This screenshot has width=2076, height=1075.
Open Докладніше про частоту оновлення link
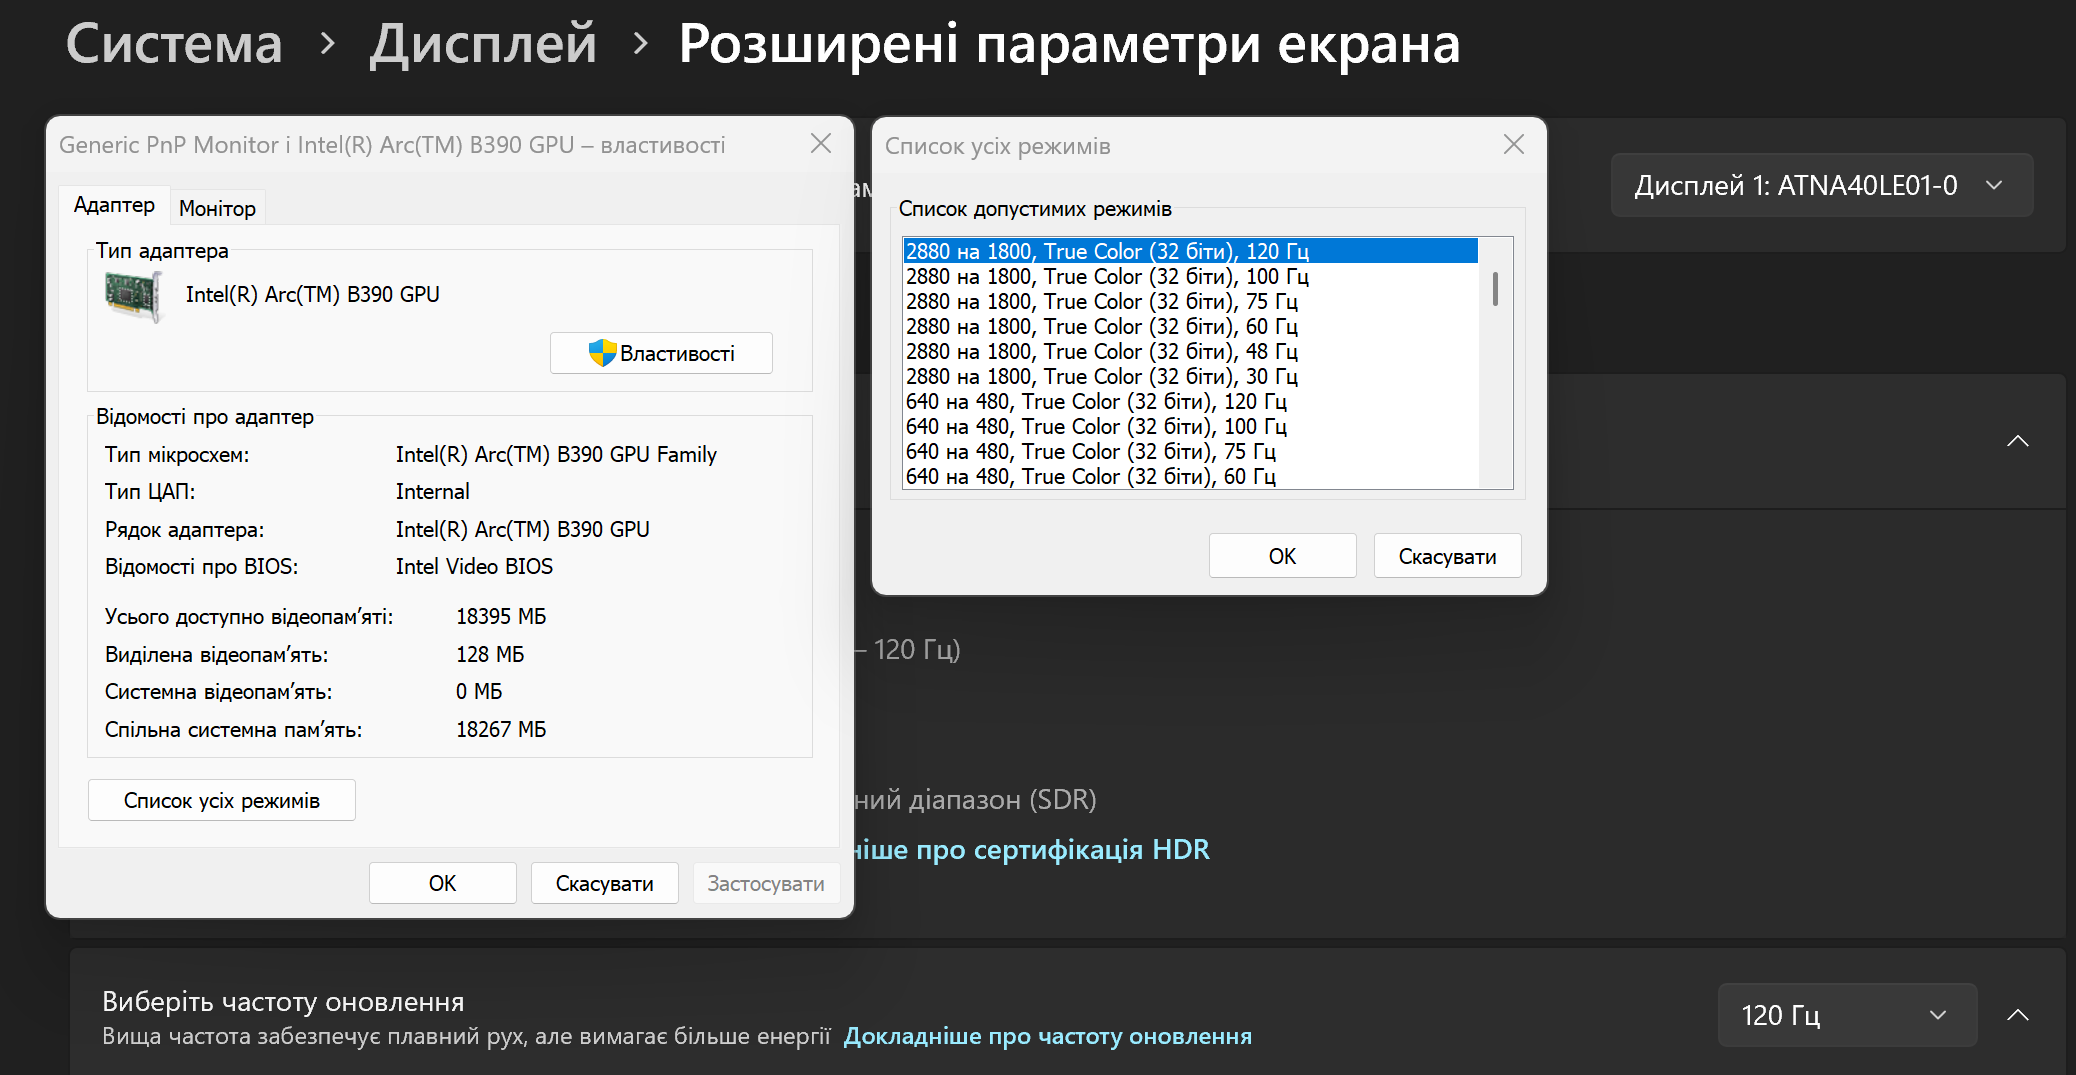pos(1047,1036)
